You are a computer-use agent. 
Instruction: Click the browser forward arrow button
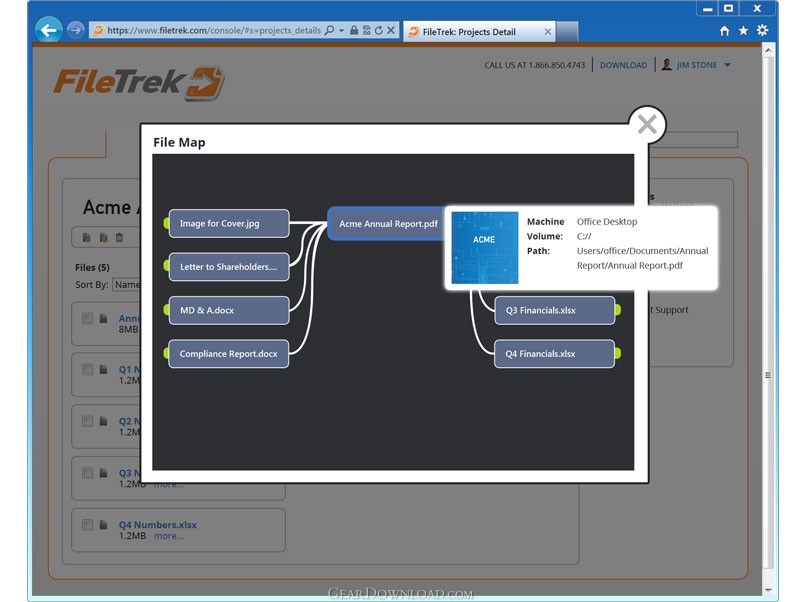tap(75, 30)
